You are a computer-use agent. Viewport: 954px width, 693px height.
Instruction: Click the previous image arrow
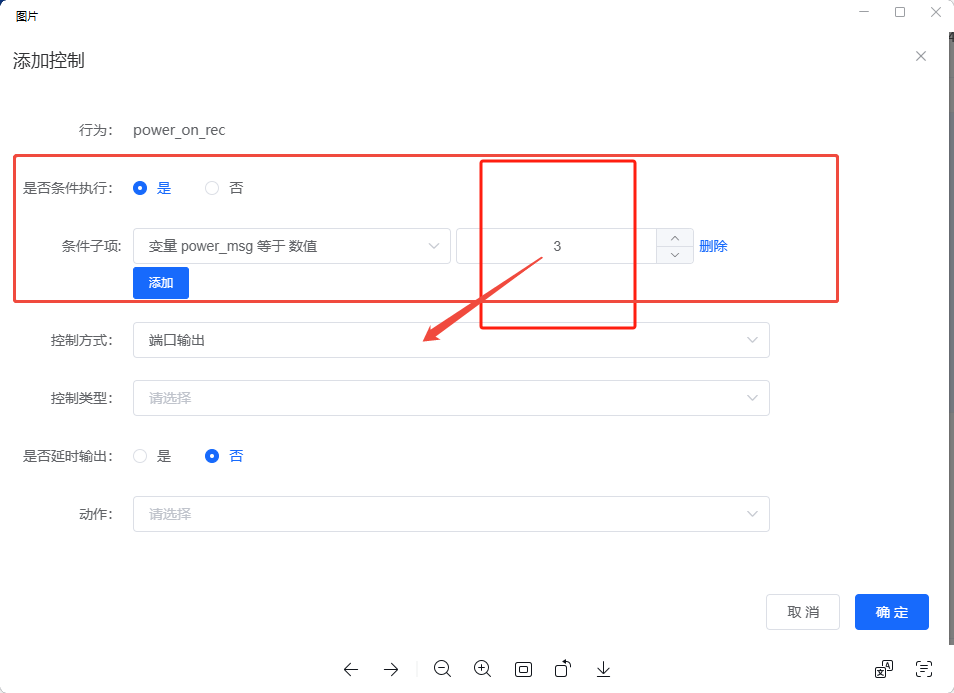[x=351, y=669]
